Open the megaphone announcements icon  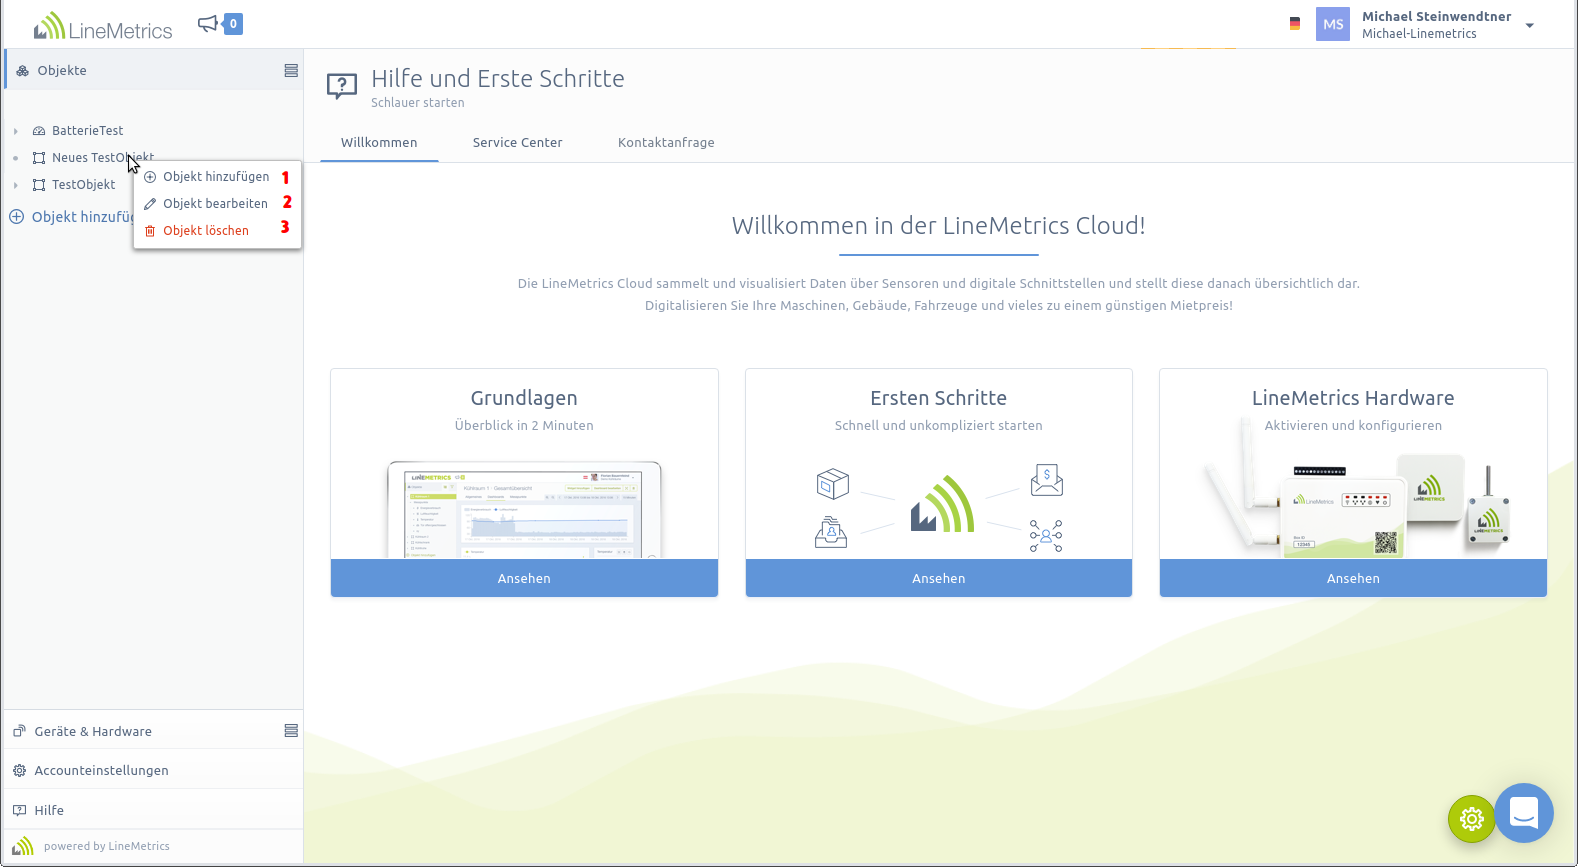[x=208, y=23]
